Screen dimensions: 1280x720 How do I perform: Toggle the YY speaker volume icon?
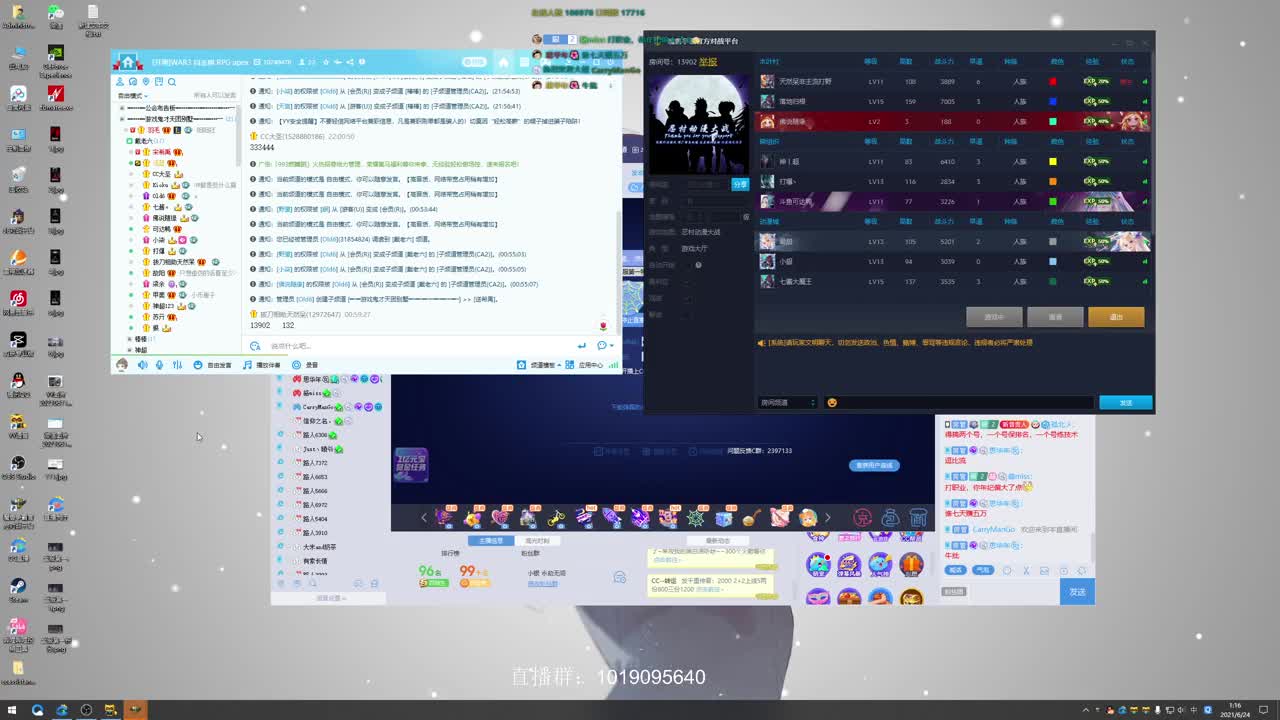click(x=142, y=365)
